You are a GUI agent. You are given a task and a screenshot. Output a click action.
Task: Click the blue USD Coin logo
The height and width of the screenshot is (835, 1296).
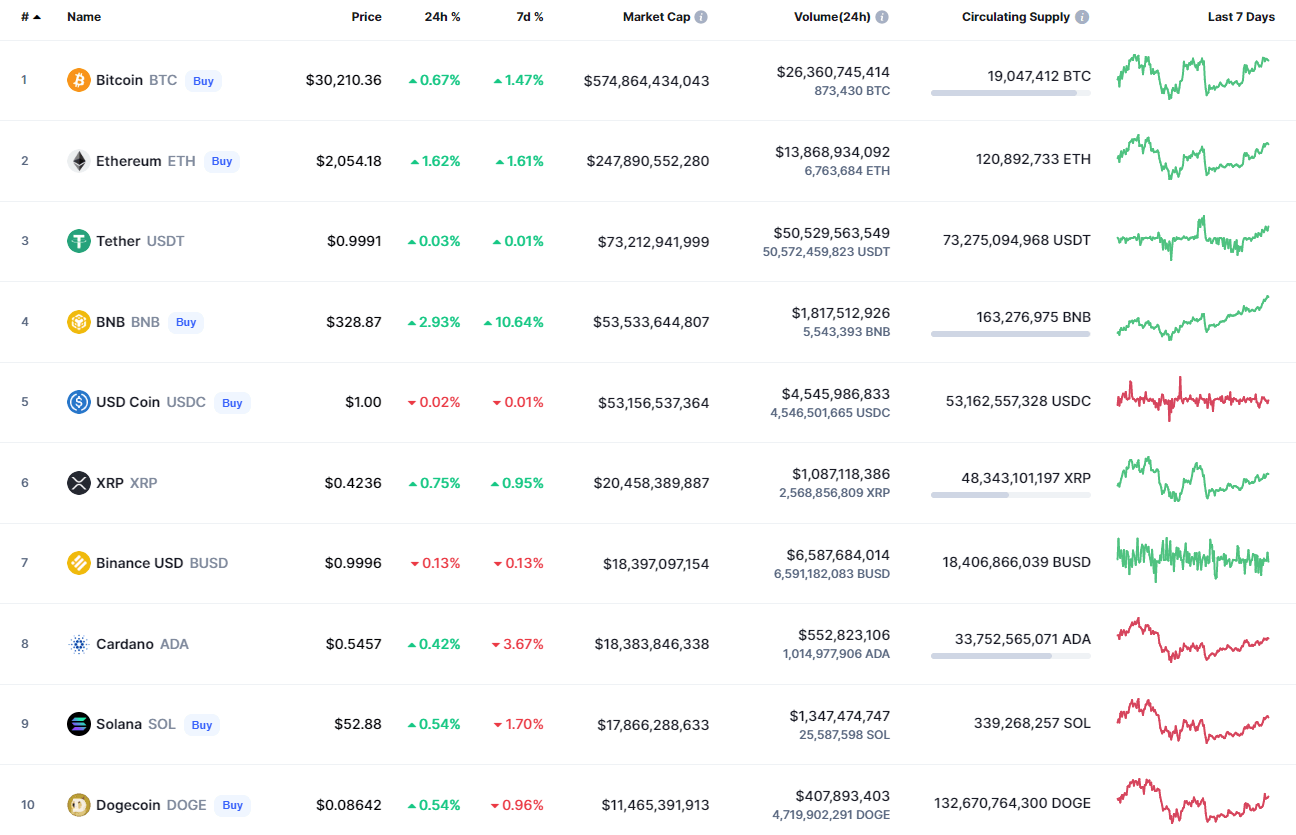click(x=78, y=402)
